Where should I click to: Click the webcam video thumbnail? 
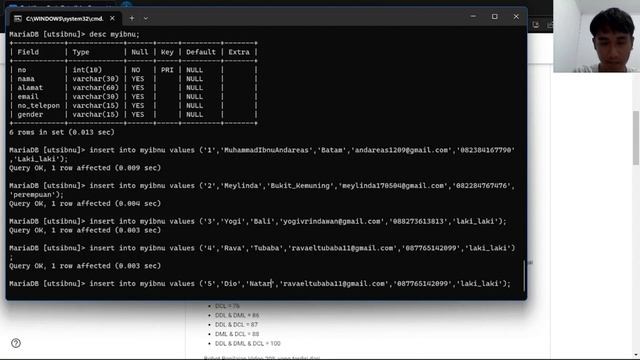[x=596, y=36]
